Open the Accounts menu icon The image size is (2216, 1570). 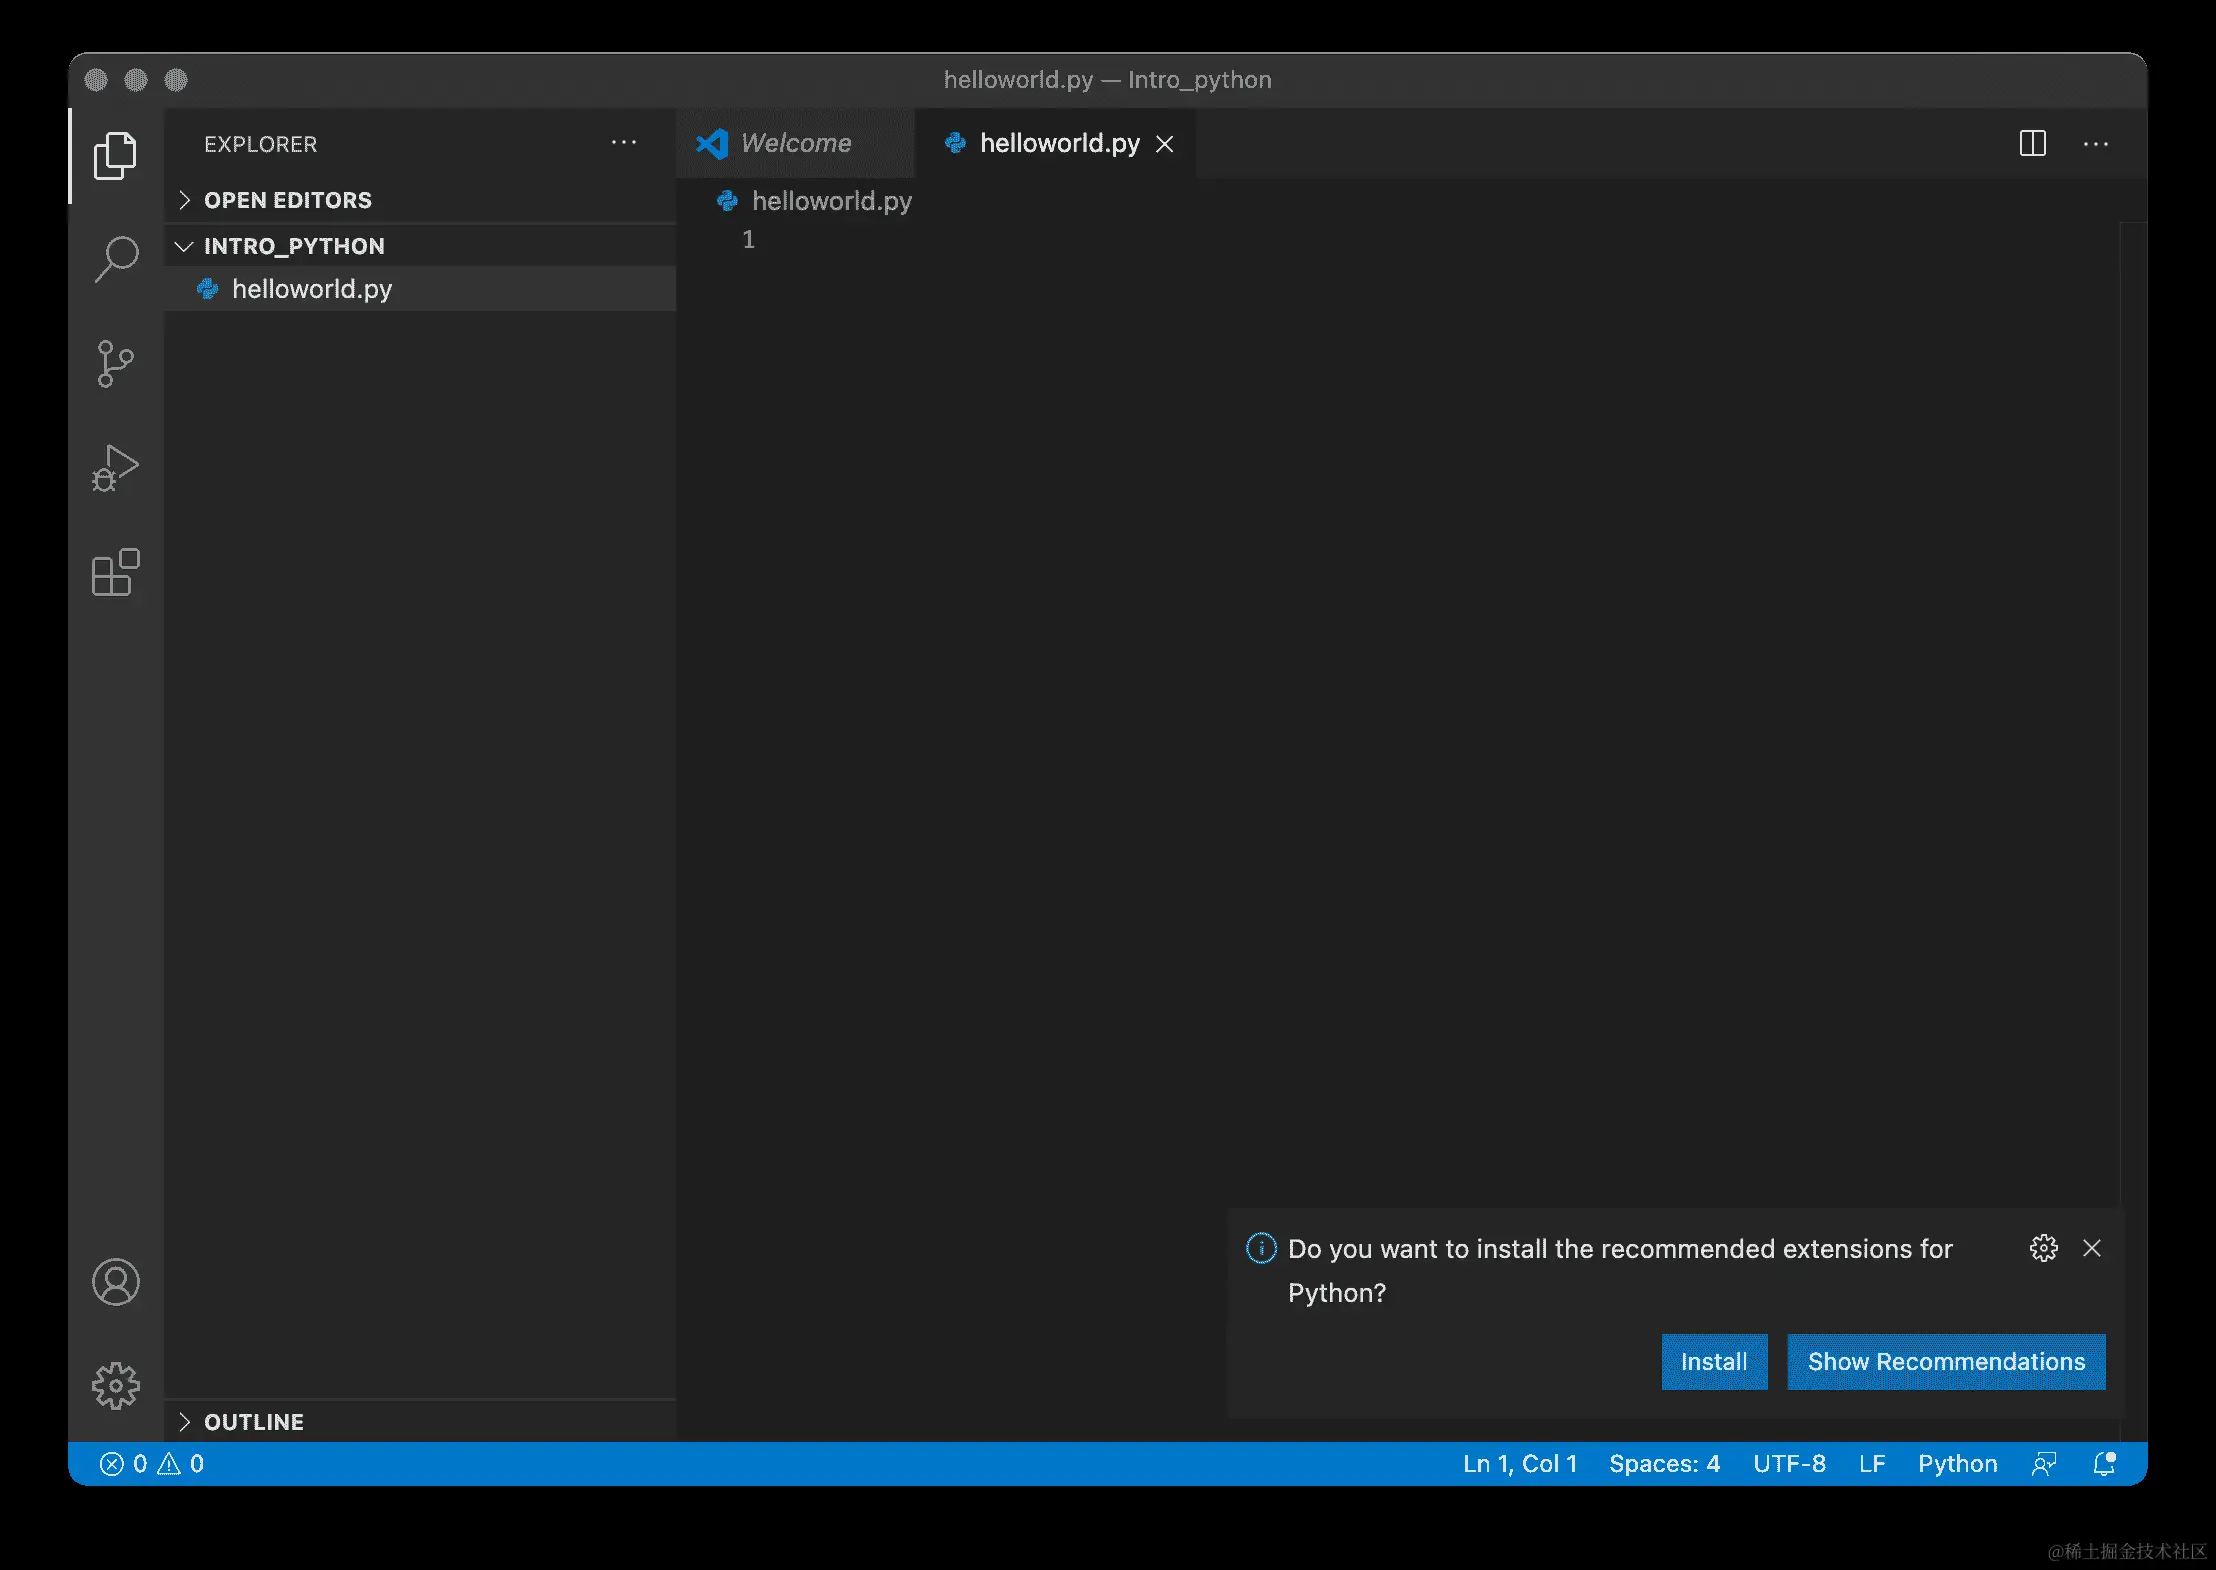click(116, 1282)
